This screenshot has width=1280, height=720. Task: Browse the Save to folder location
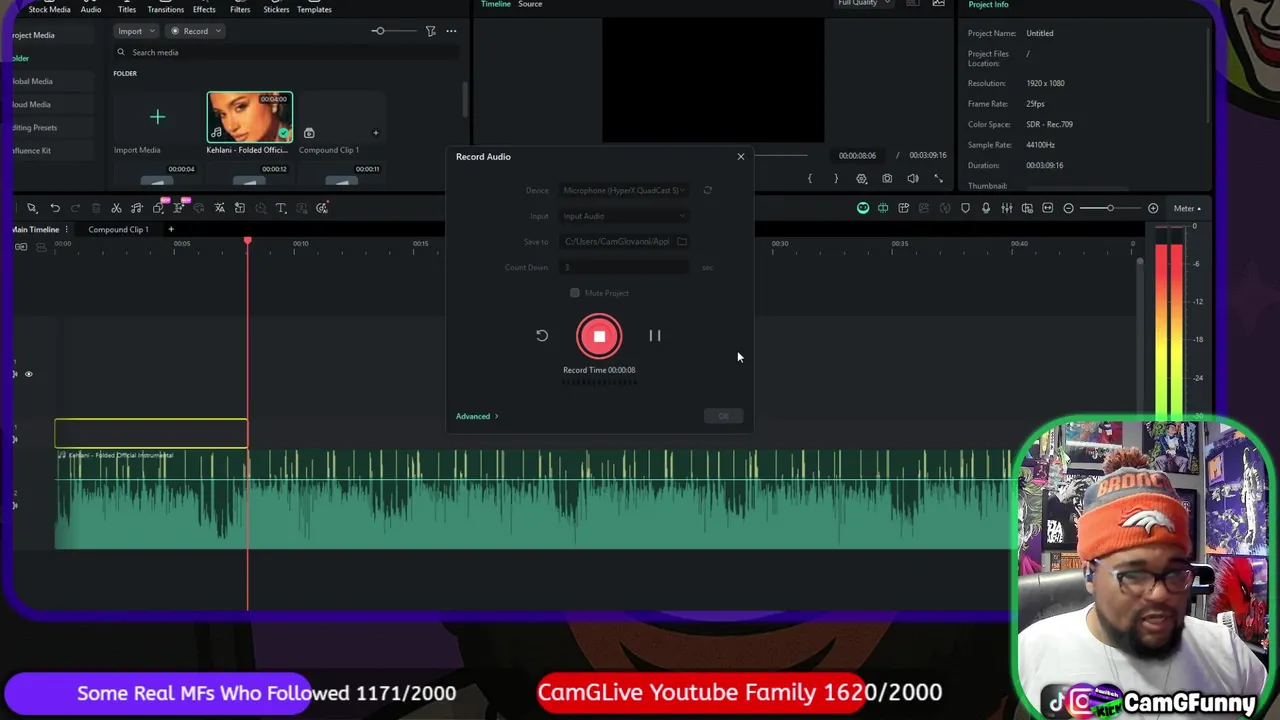point(682,241)
